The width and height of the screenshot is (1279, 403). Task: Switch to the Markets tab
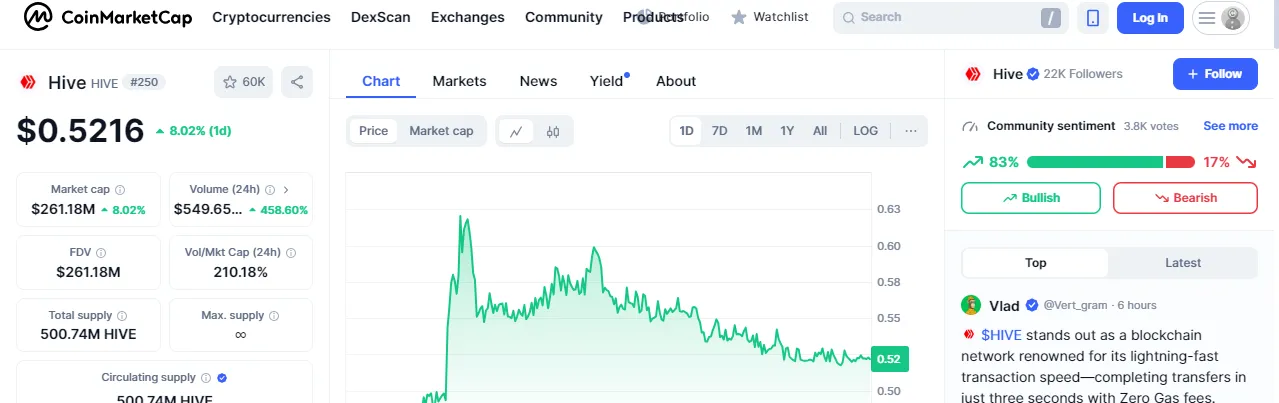[459, 81]
